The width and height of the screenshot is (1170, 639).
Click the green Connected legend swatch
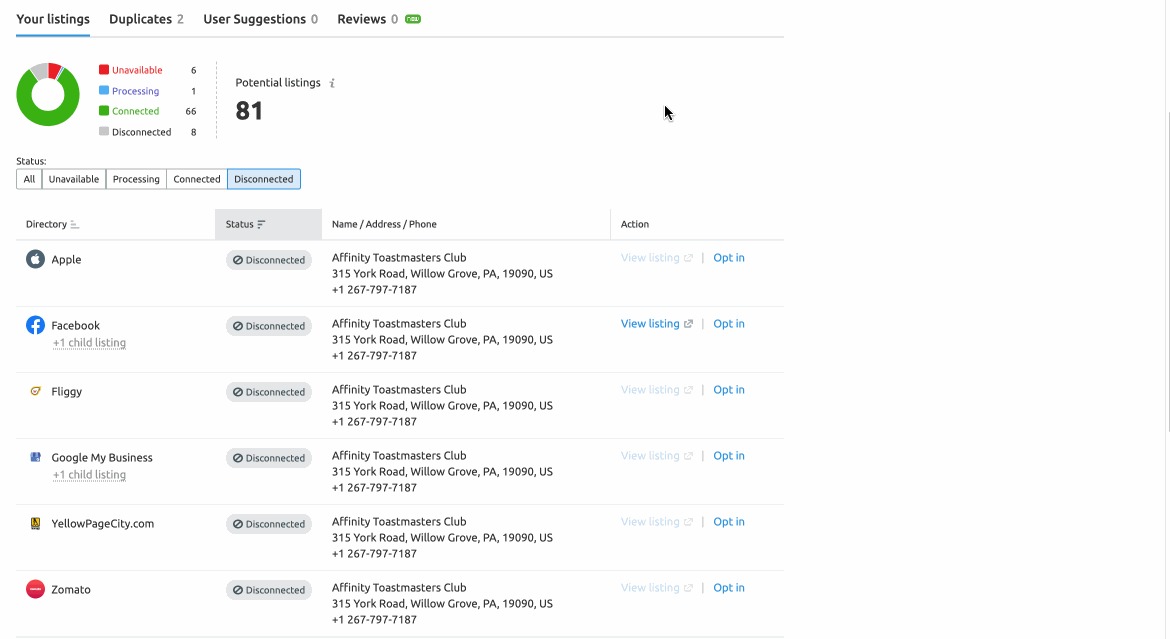click(x=104, y=110)
